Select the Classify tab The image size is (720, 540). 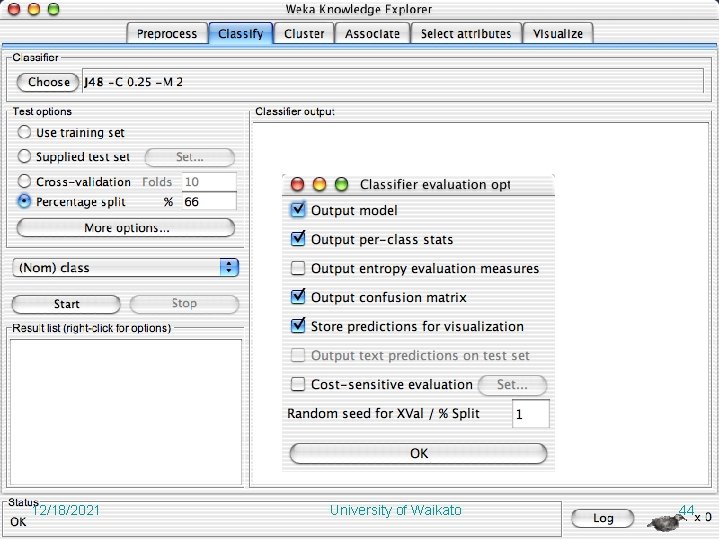pos(241,34)
